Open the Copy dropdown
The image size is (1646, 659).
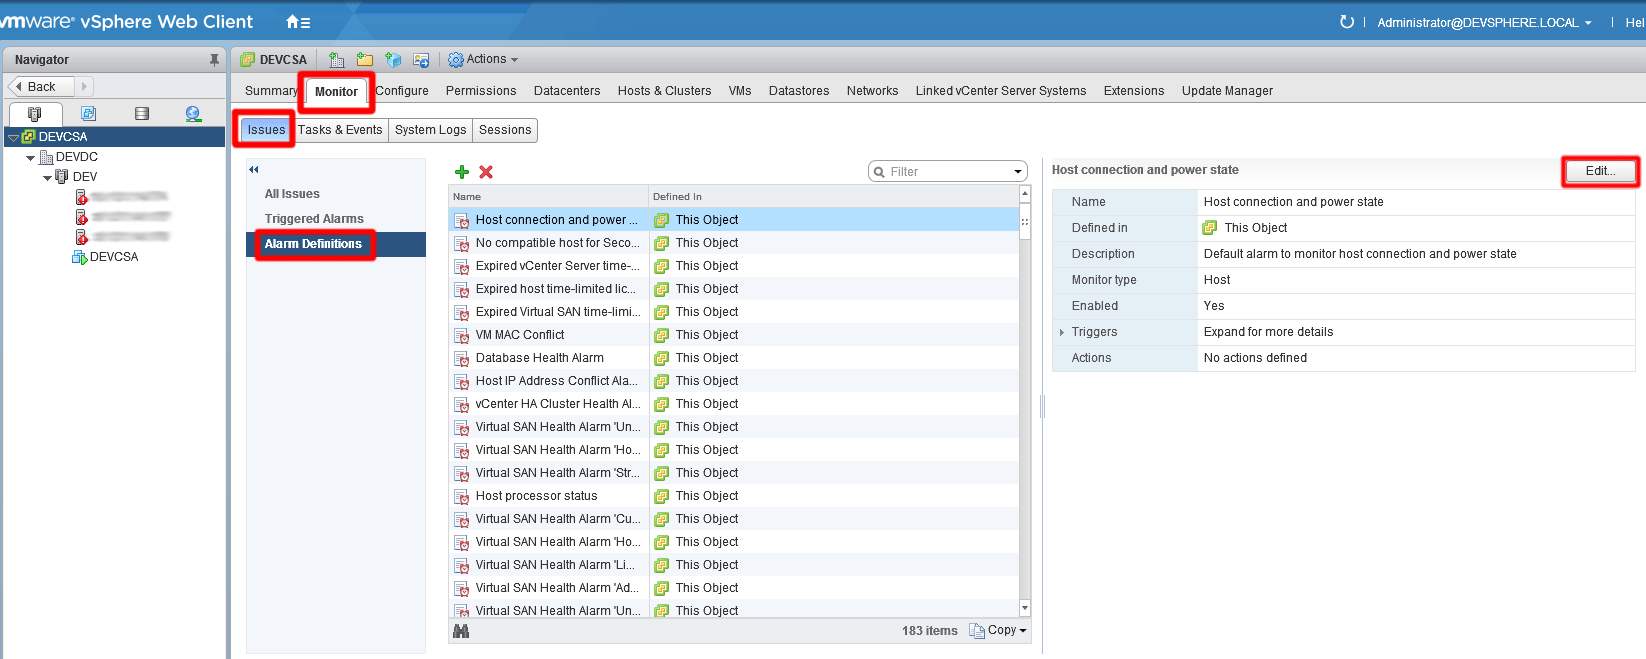[998, 631]
